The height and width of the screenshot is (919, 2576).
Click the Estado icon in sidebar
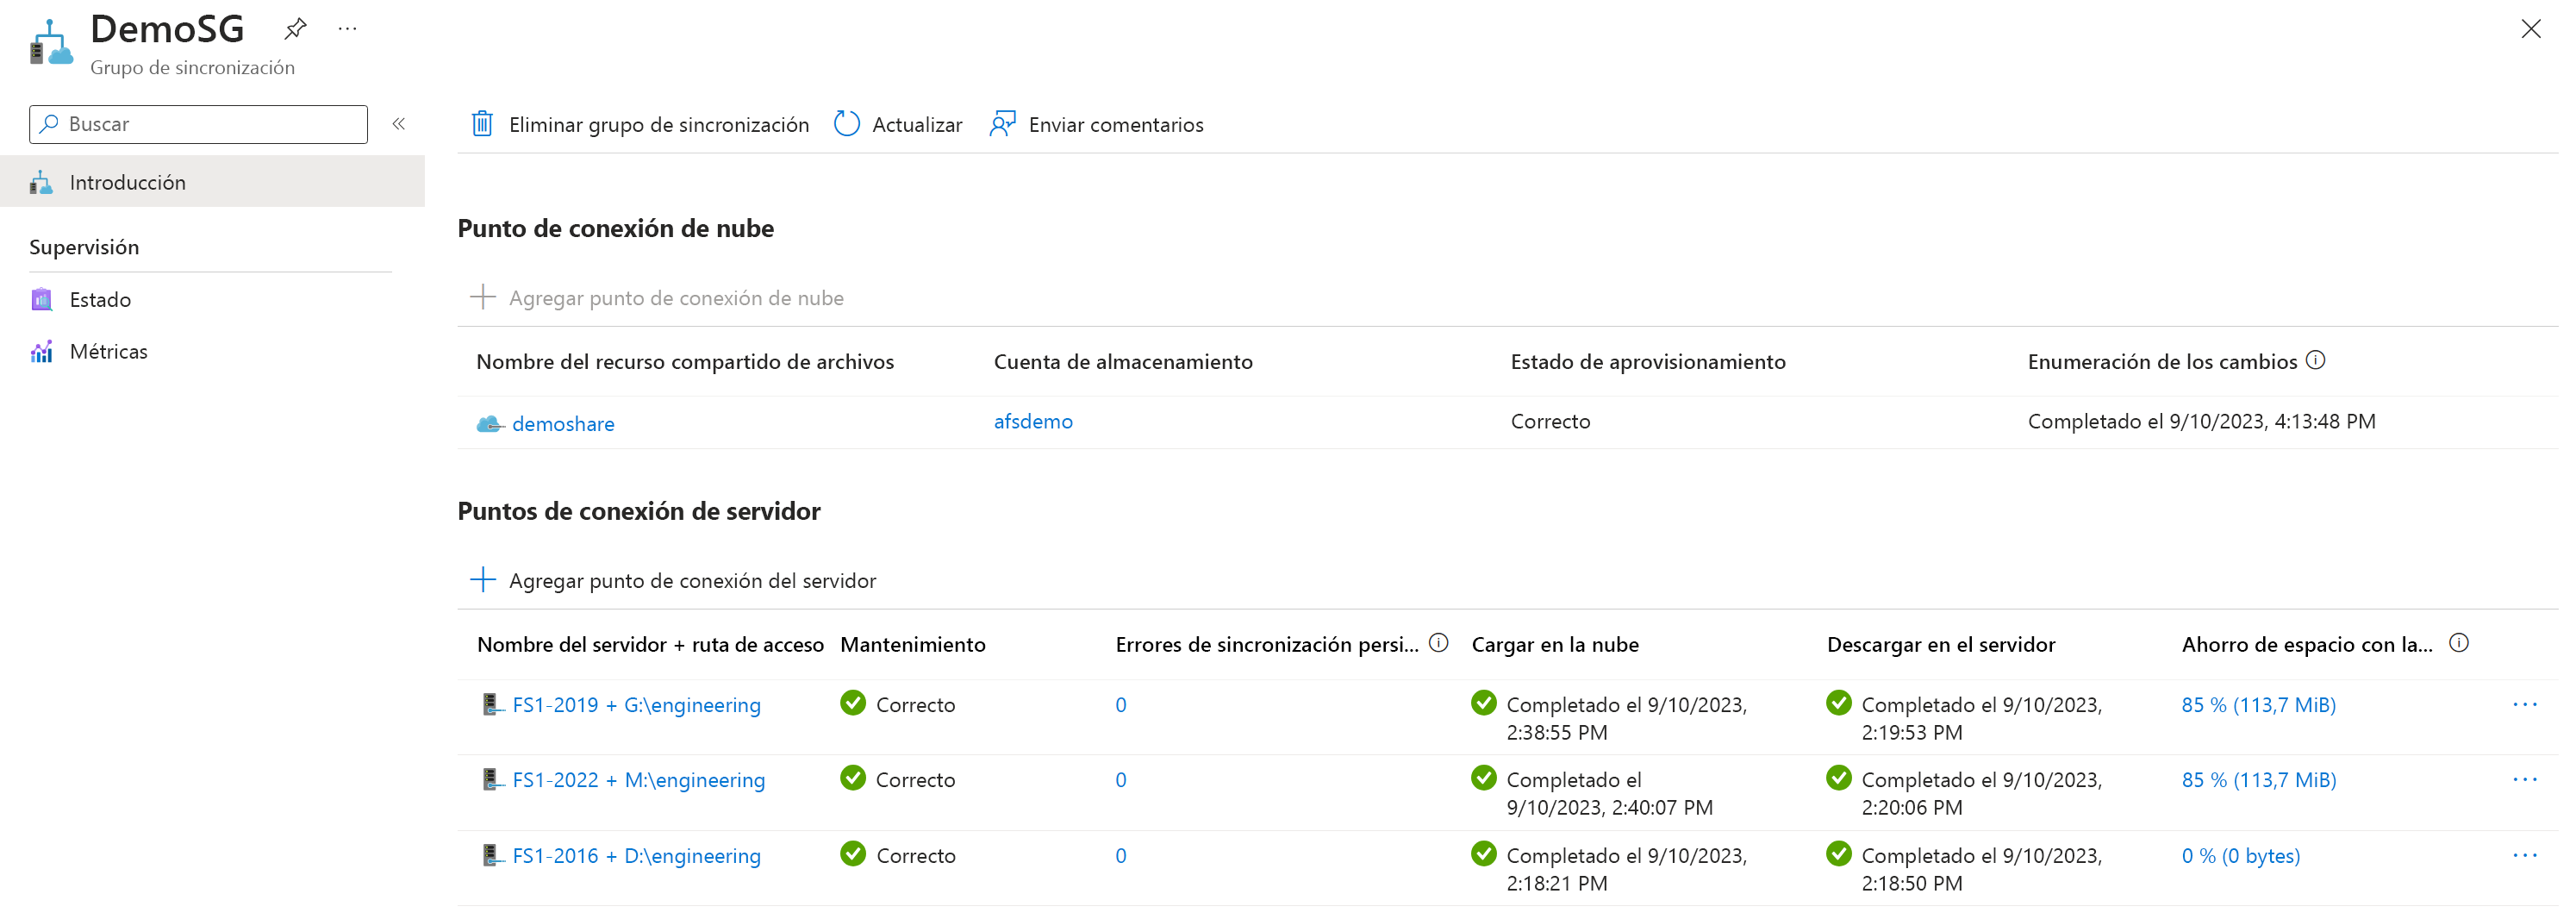pos(42,299)
